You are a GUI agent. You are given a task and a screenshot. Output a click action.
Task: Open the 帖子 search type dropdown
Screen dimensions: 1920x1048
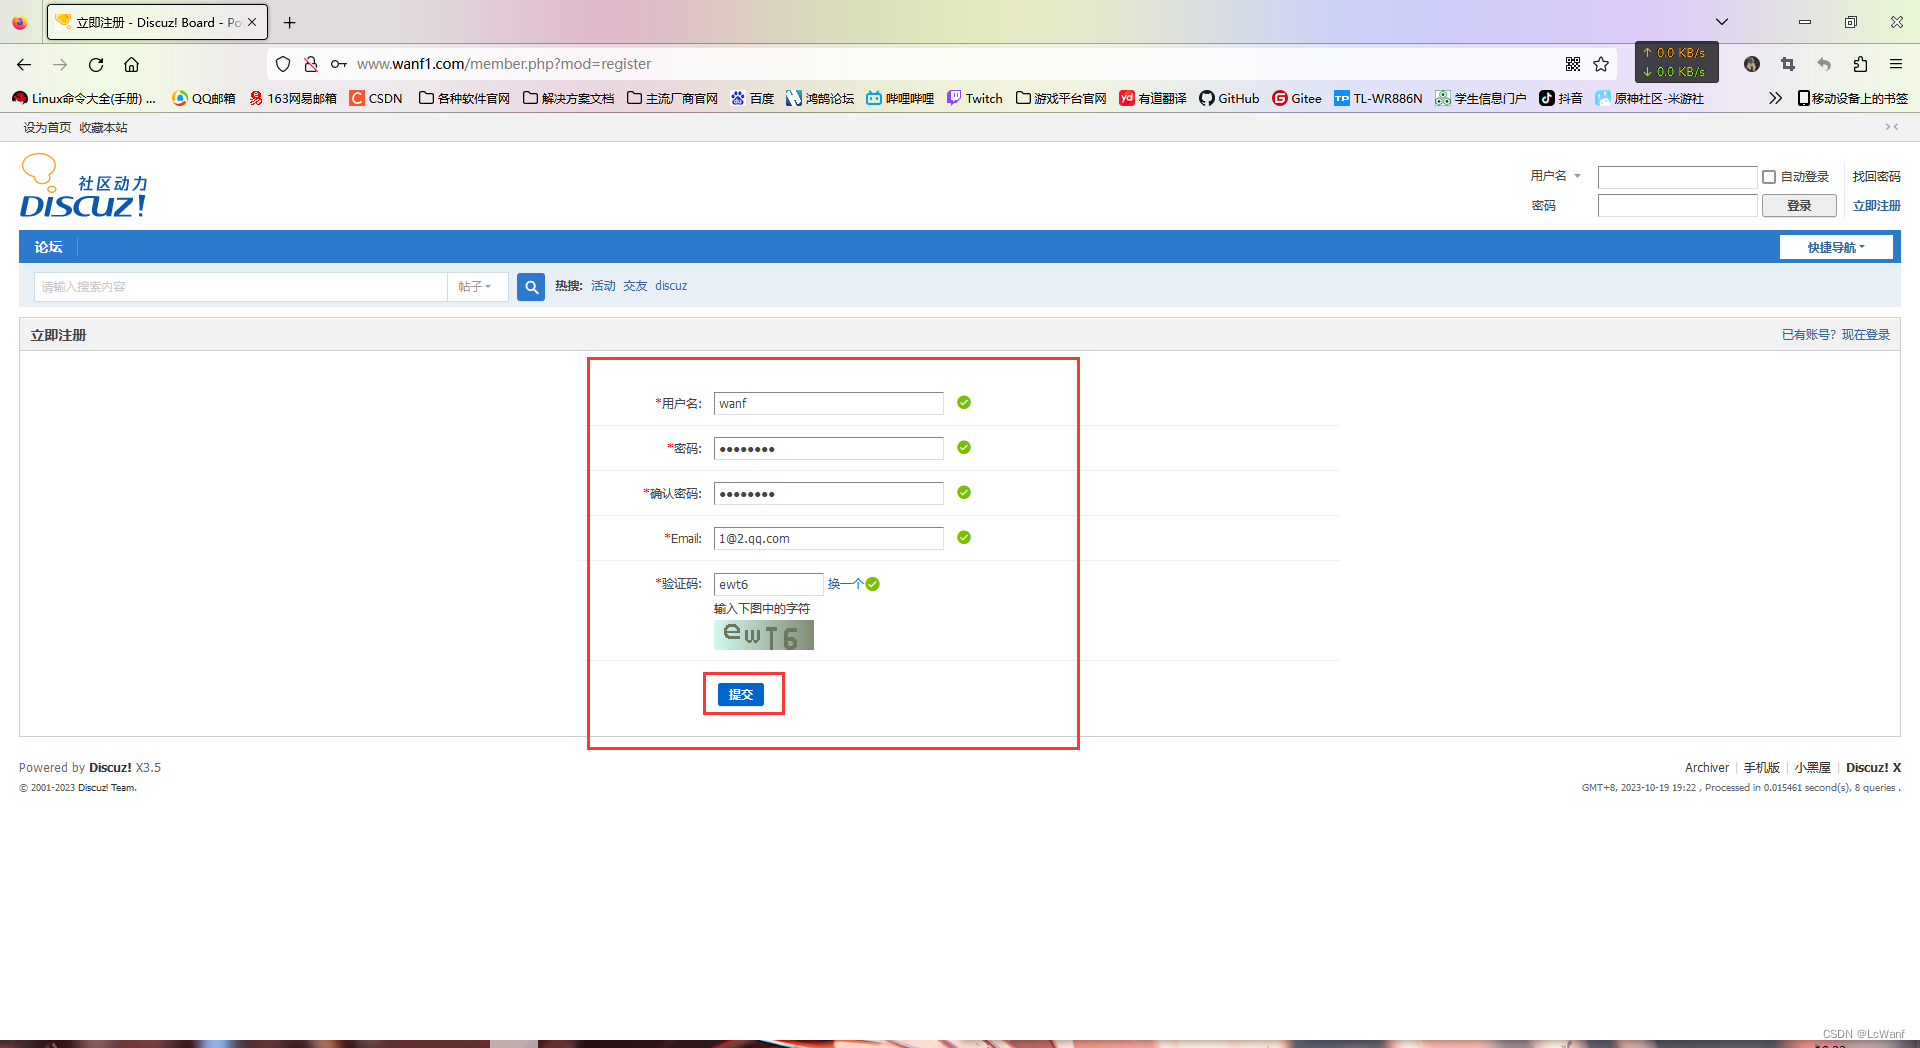pyautogui.click(x=476, y=287)
